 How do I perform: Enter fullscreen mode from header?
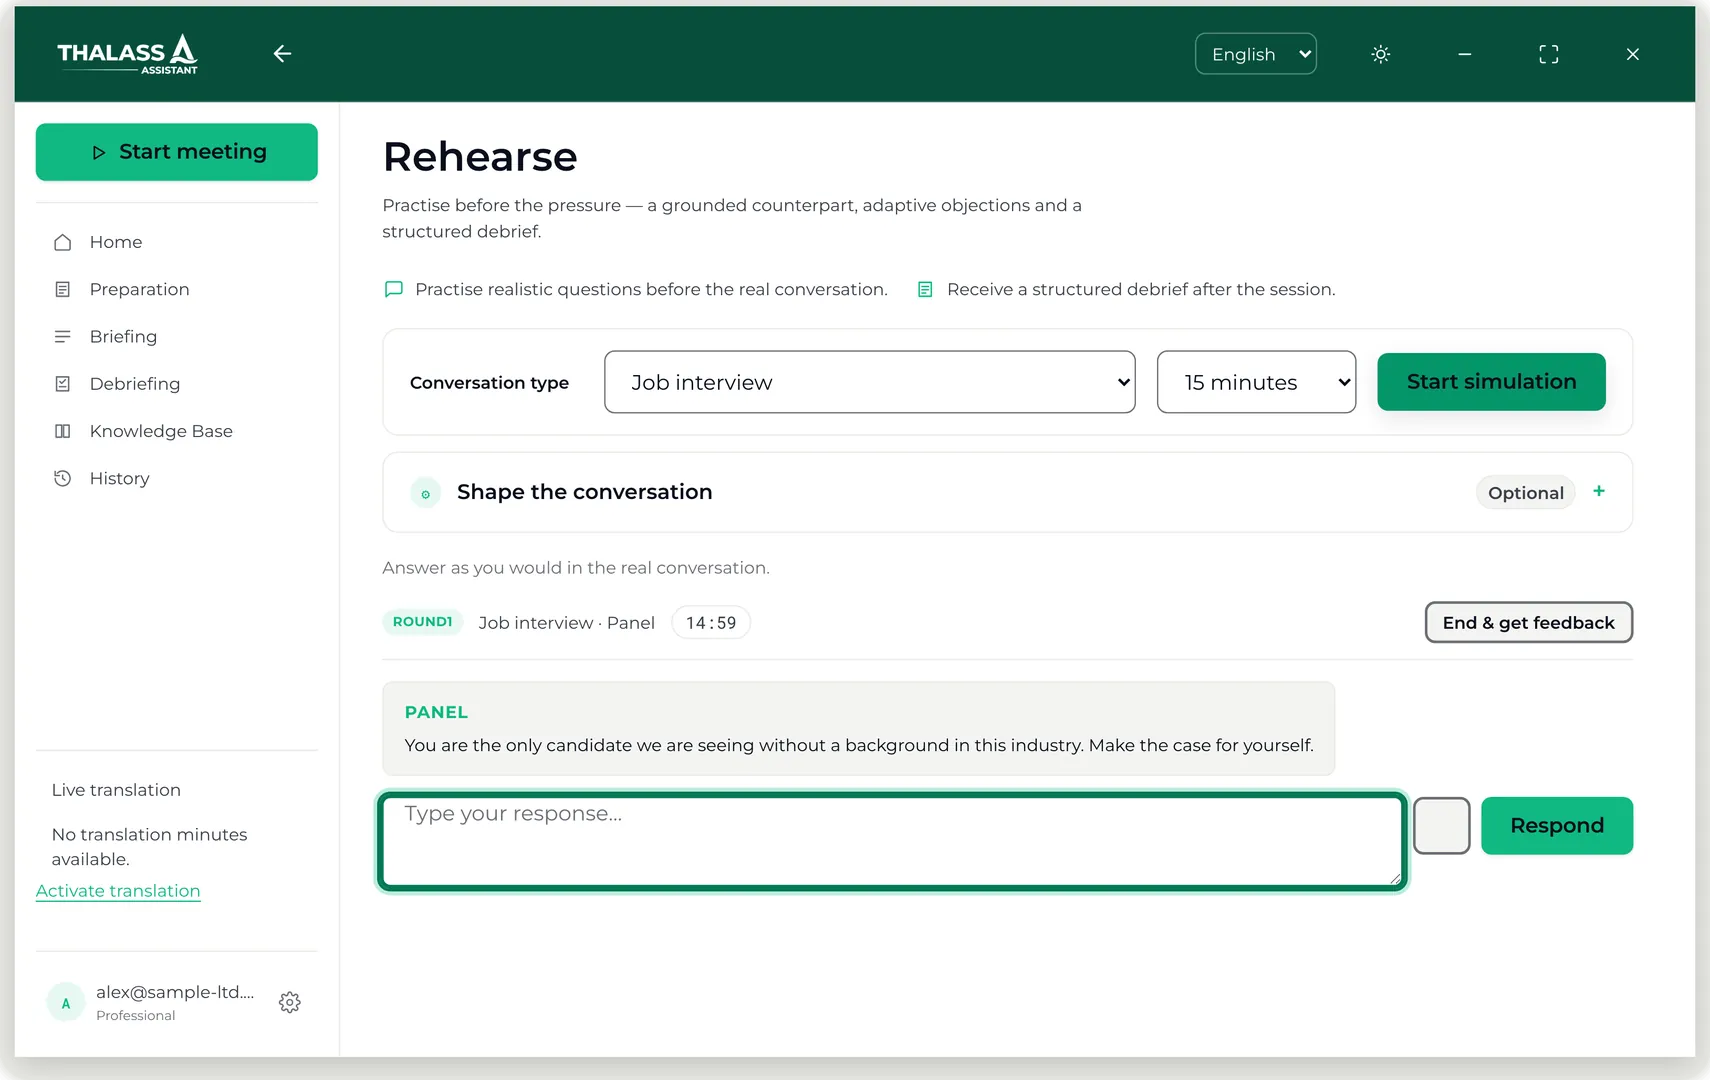[1549, 54]
